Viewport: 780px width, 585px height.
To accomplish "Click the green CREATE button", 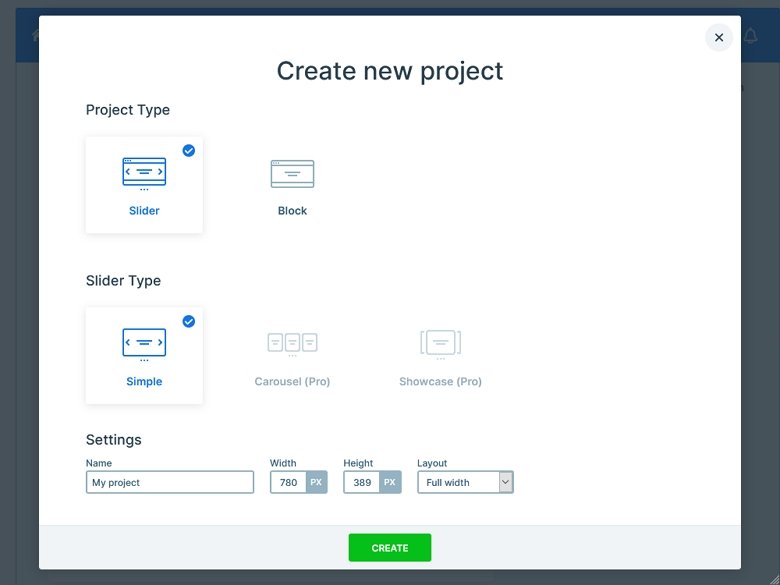I will pos(390,548).
